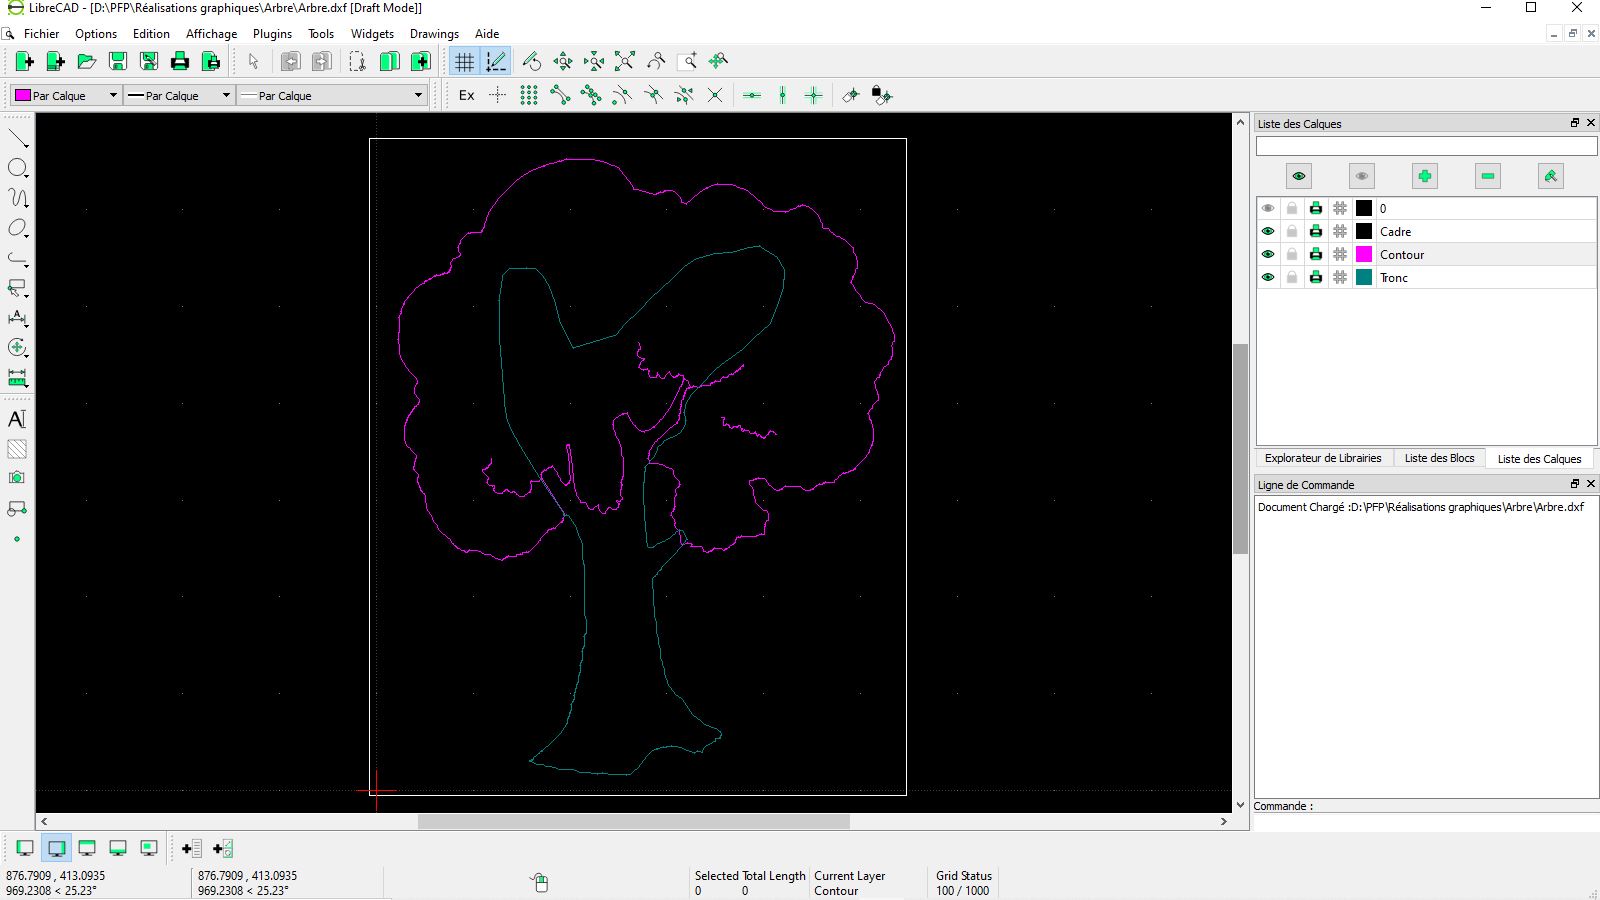Remove layer using the minus button
The image size is (1600, 900).
pyautogui.click(x=1488, y=177)
